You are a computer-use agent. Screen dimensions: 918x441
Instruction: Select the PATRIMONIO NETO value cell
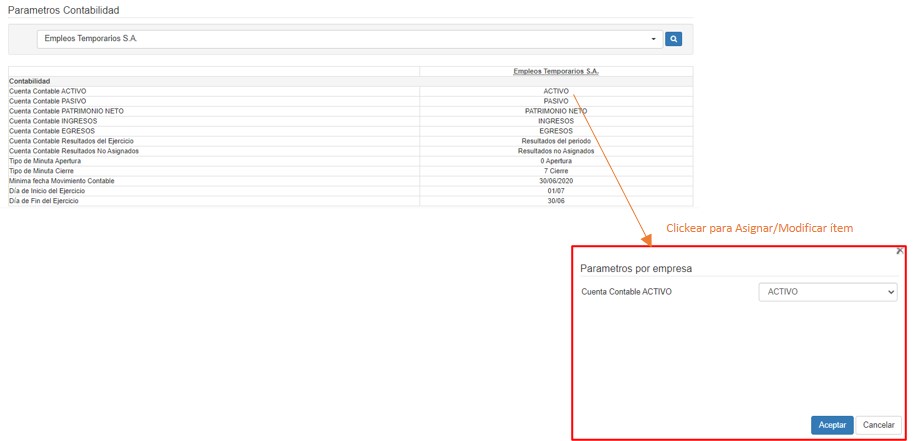coord(556,111)
